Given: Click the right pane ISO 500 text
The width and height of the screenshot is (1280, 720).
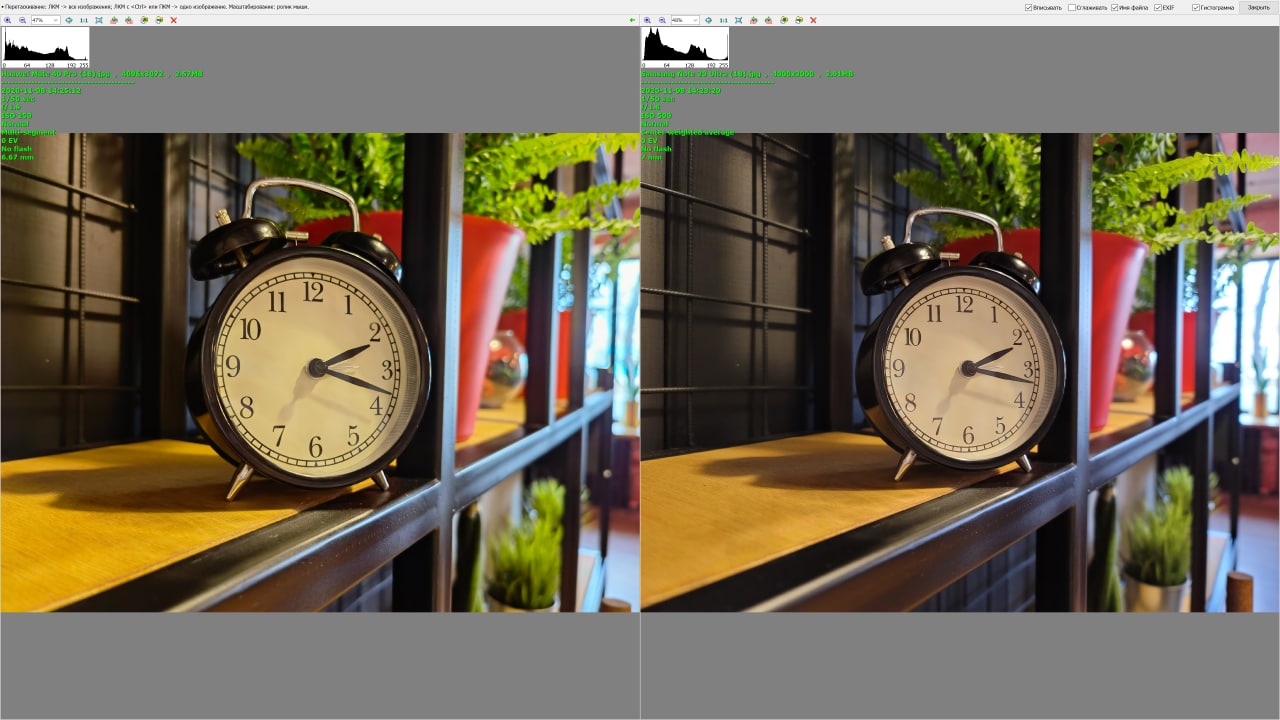Looking at the screenshot, I should tap(656, 116).
